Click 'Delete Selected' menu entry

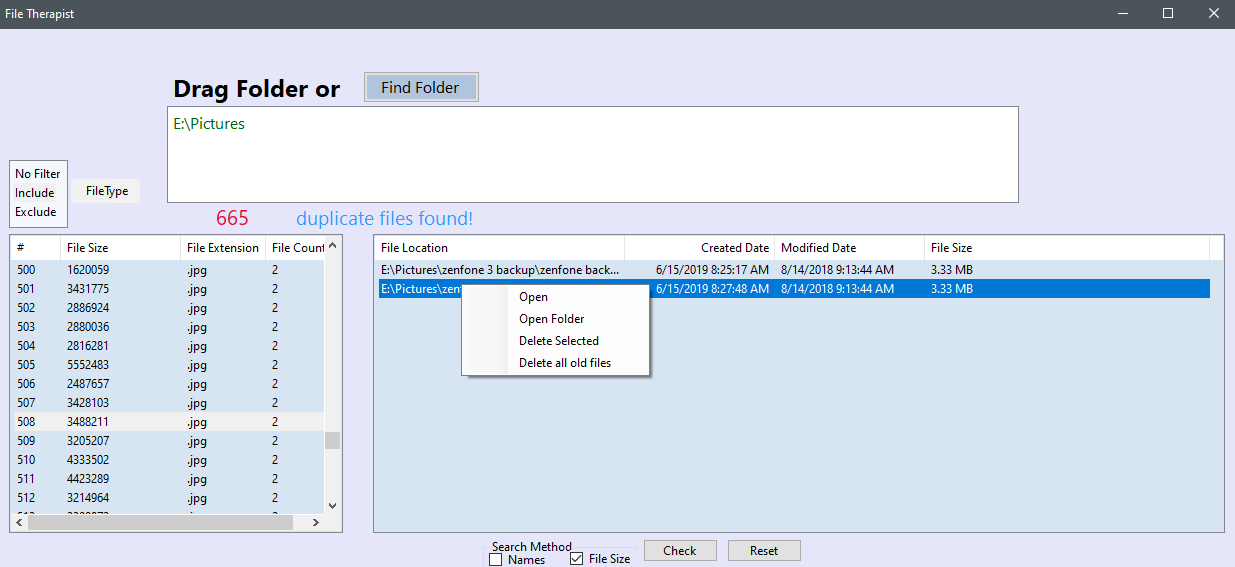558,341
